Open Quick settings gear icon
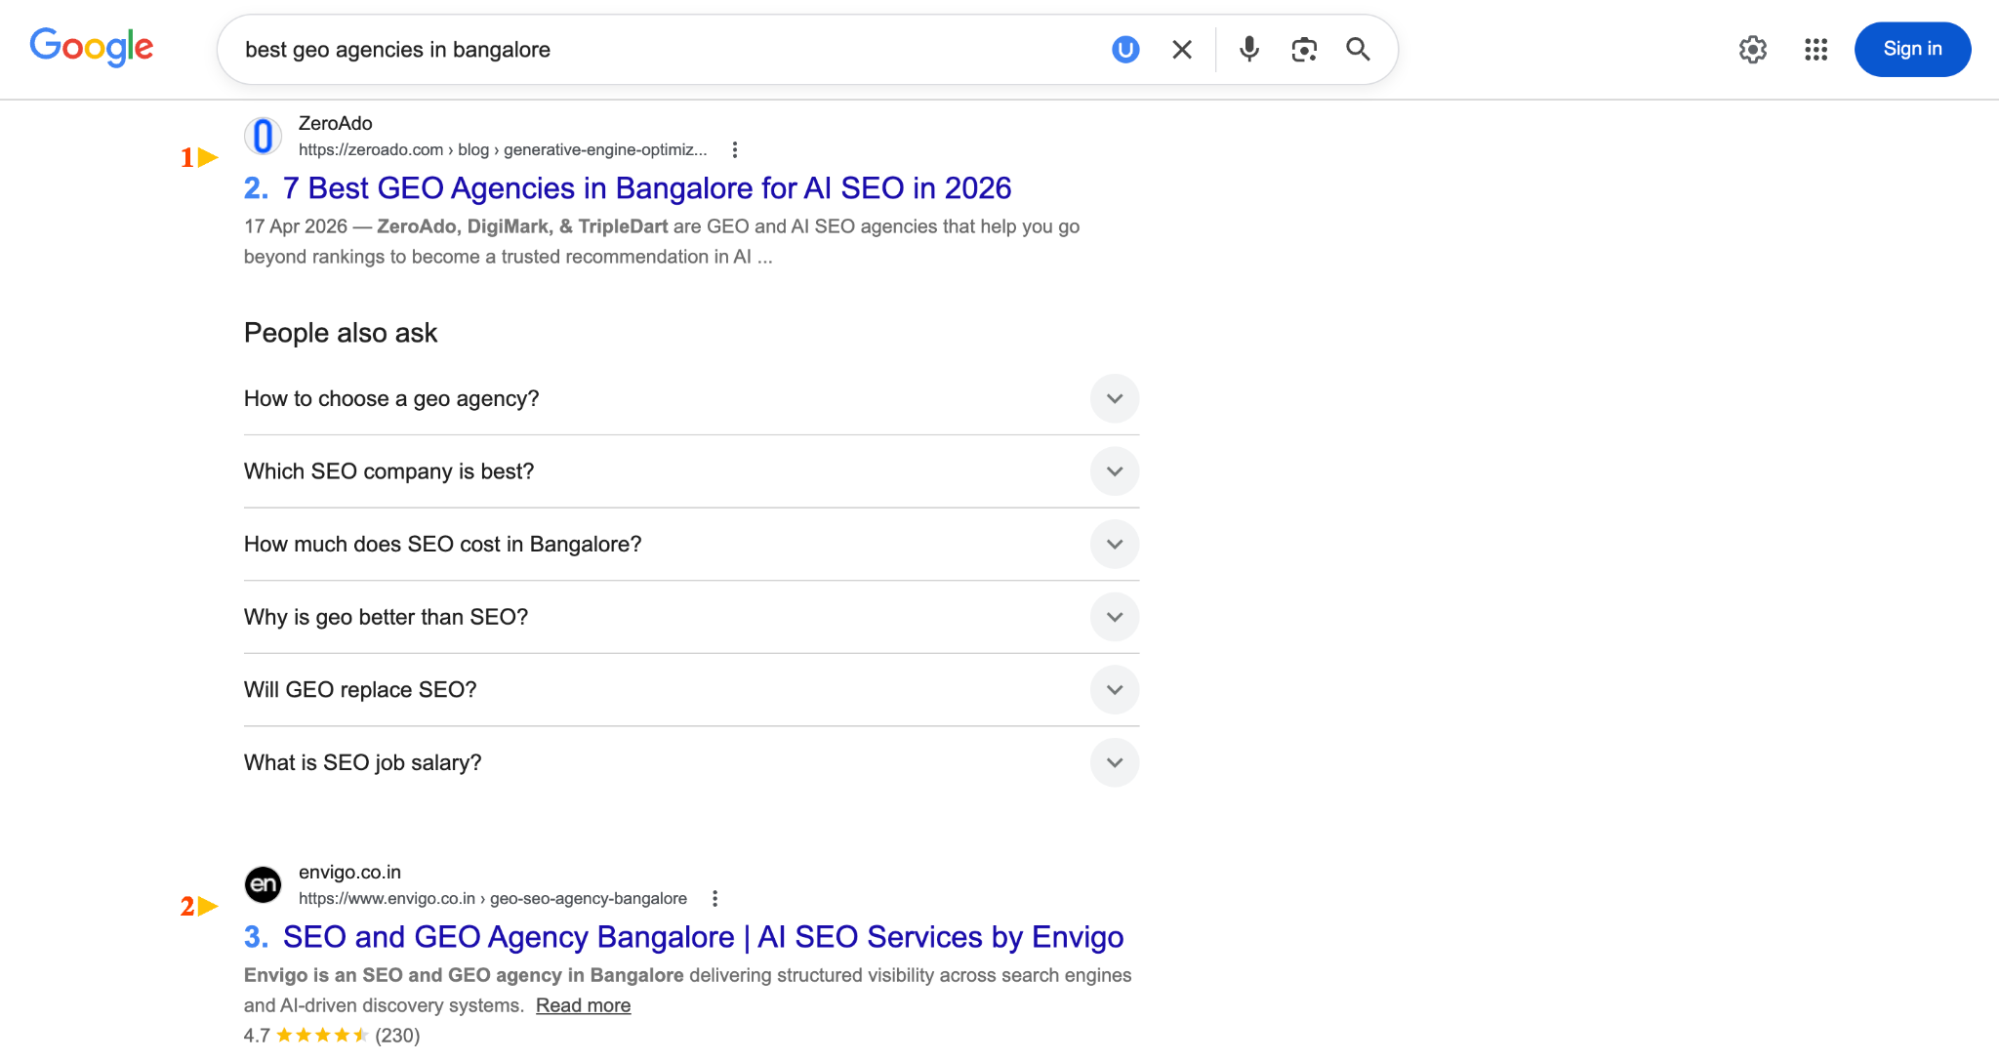The width and height of the screenshot is (1999, 1057). (x=1752, y=49)
